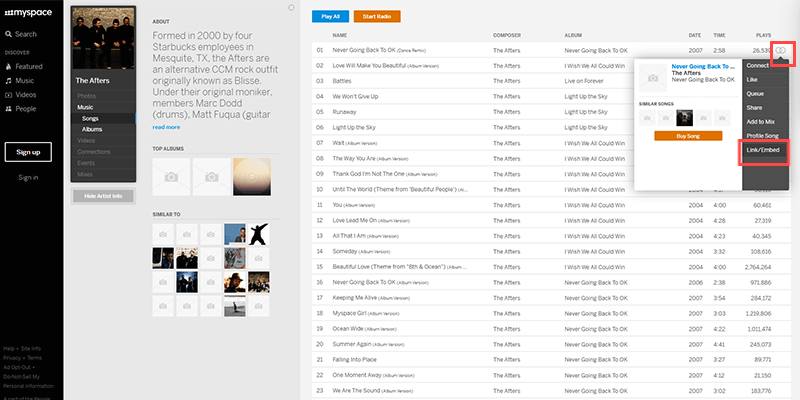Open the People section
The width and height of the screenshot is (800, 400).
coord(20,109)
